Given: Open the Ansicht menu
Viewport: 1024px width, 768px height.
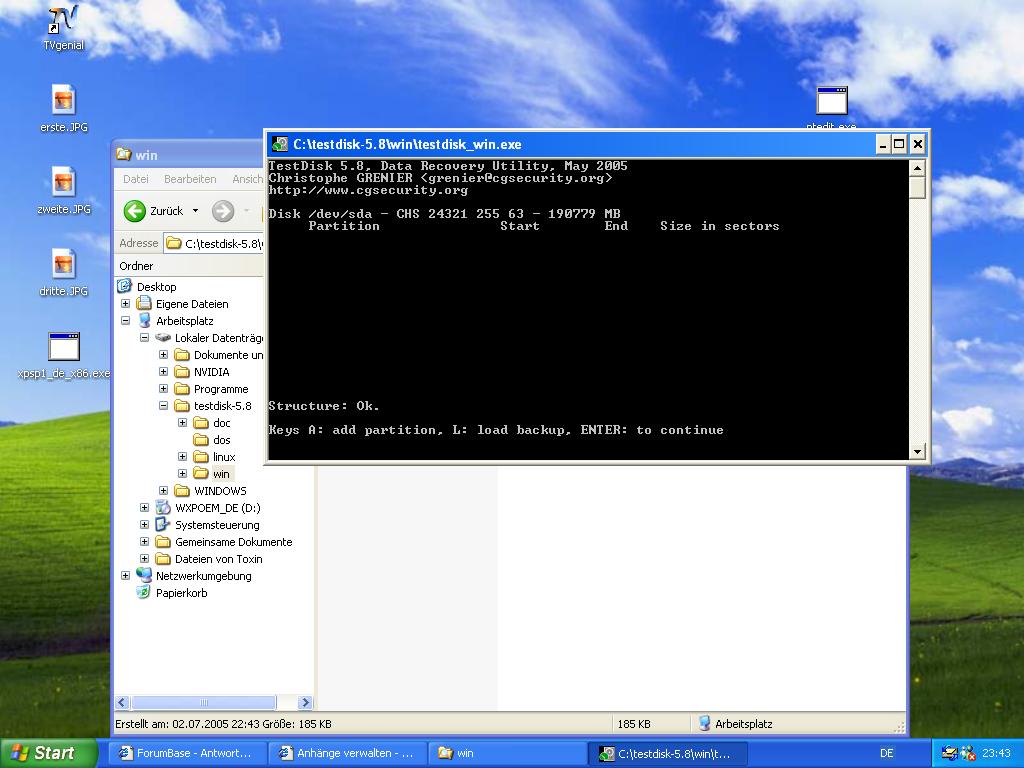Looking at the screenshot, I should pyautogui.click(x=247, y=179).
